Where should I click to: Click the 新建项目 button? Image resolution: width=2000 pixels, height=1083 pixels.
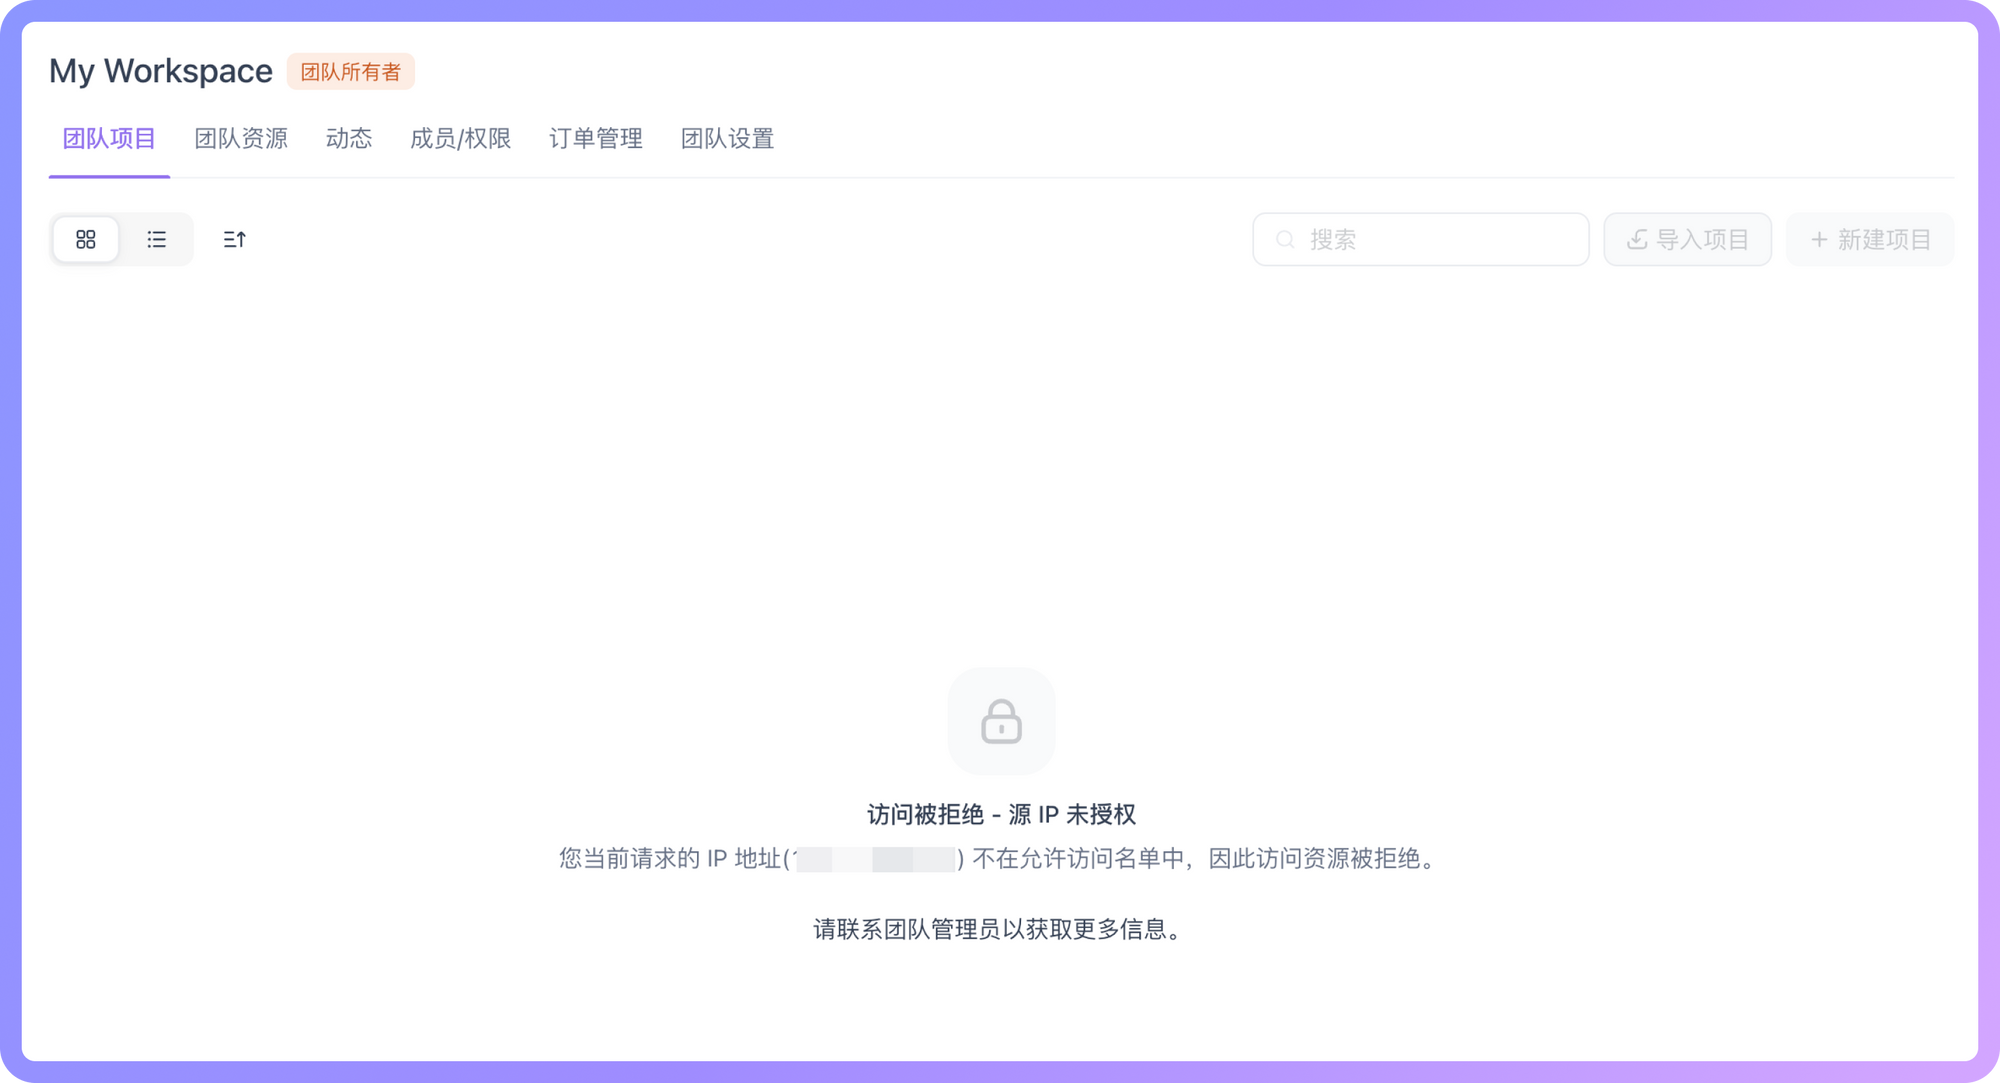tap(1870, 239)
